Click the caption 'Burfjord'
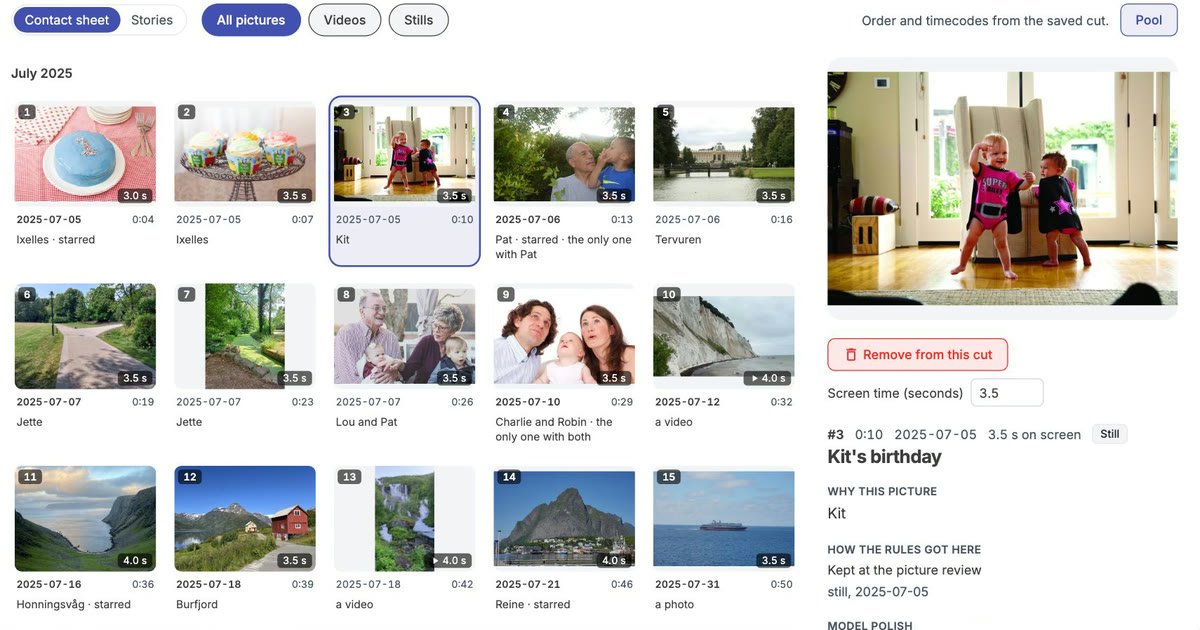 198,604
